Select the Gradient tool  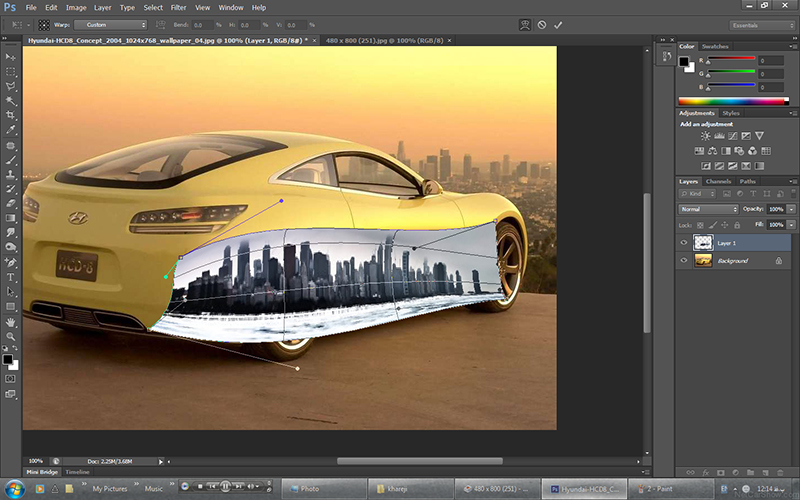click(10, 218)
